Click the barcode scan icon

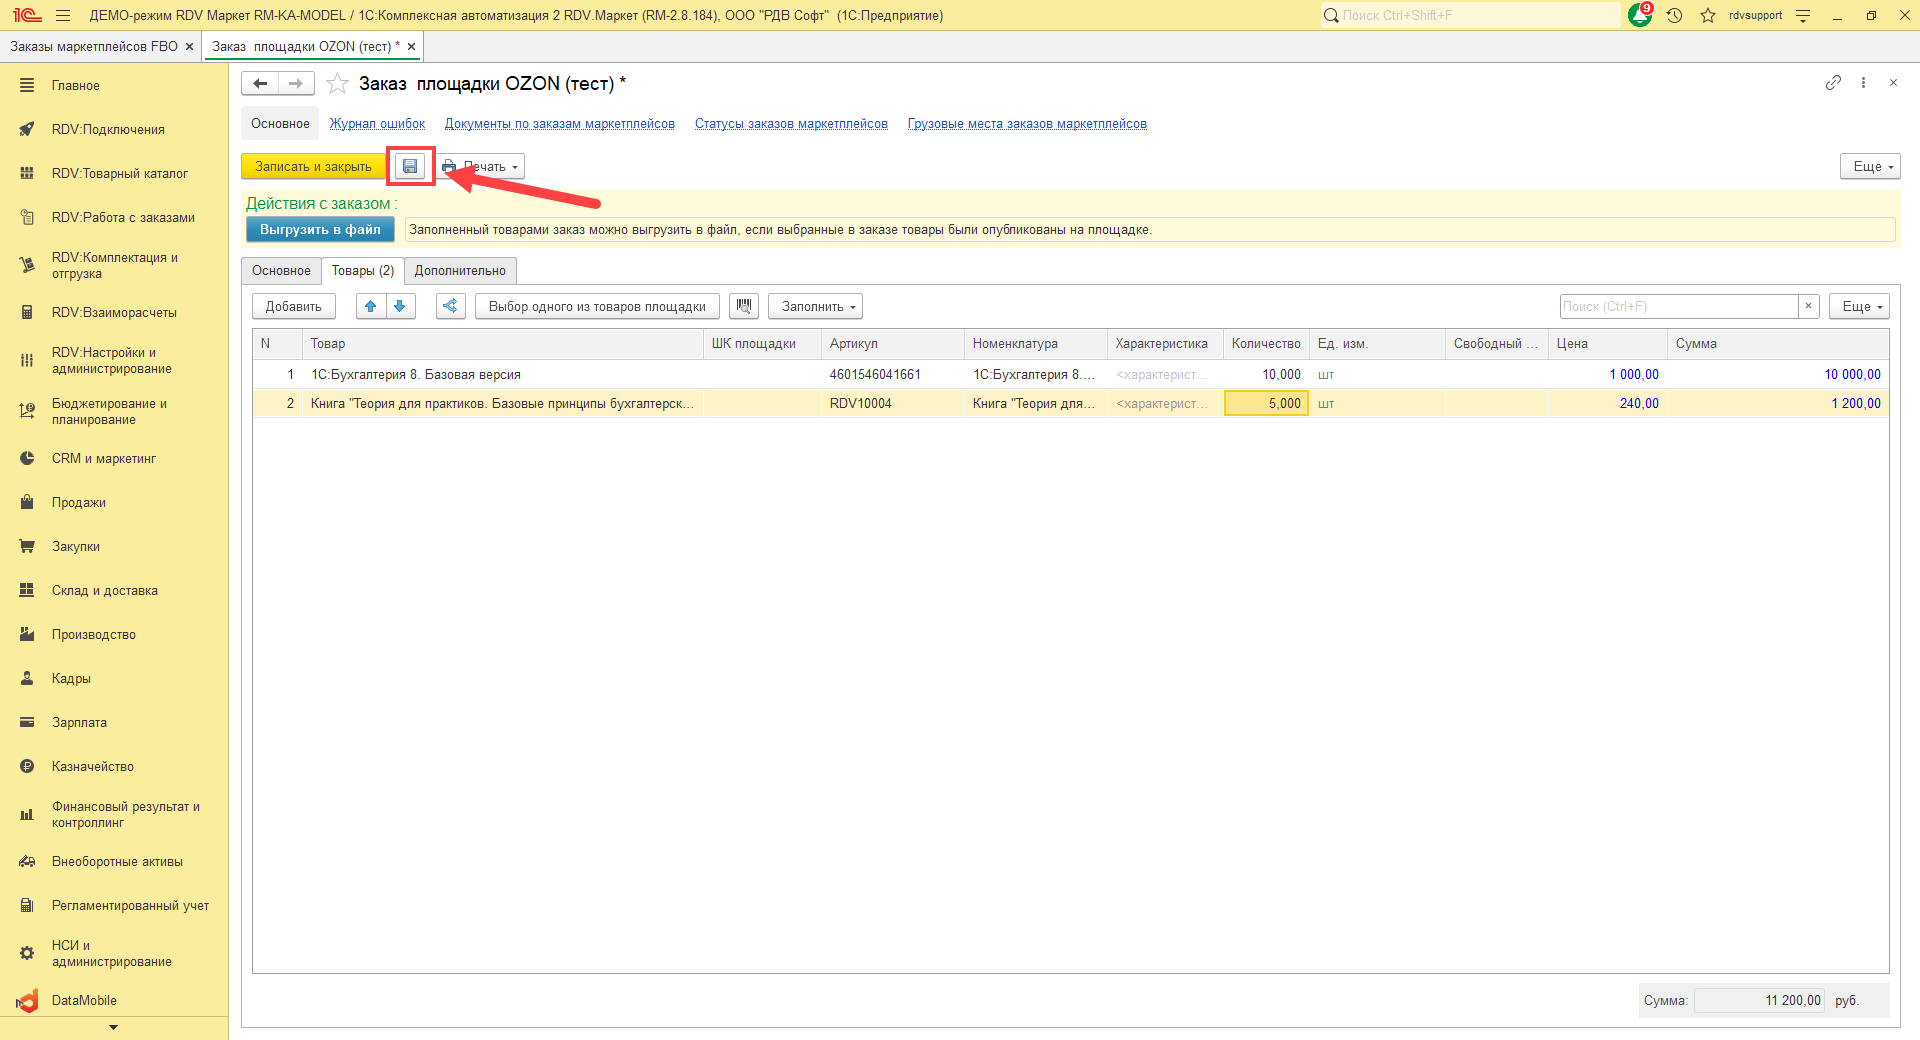(744, 307)
